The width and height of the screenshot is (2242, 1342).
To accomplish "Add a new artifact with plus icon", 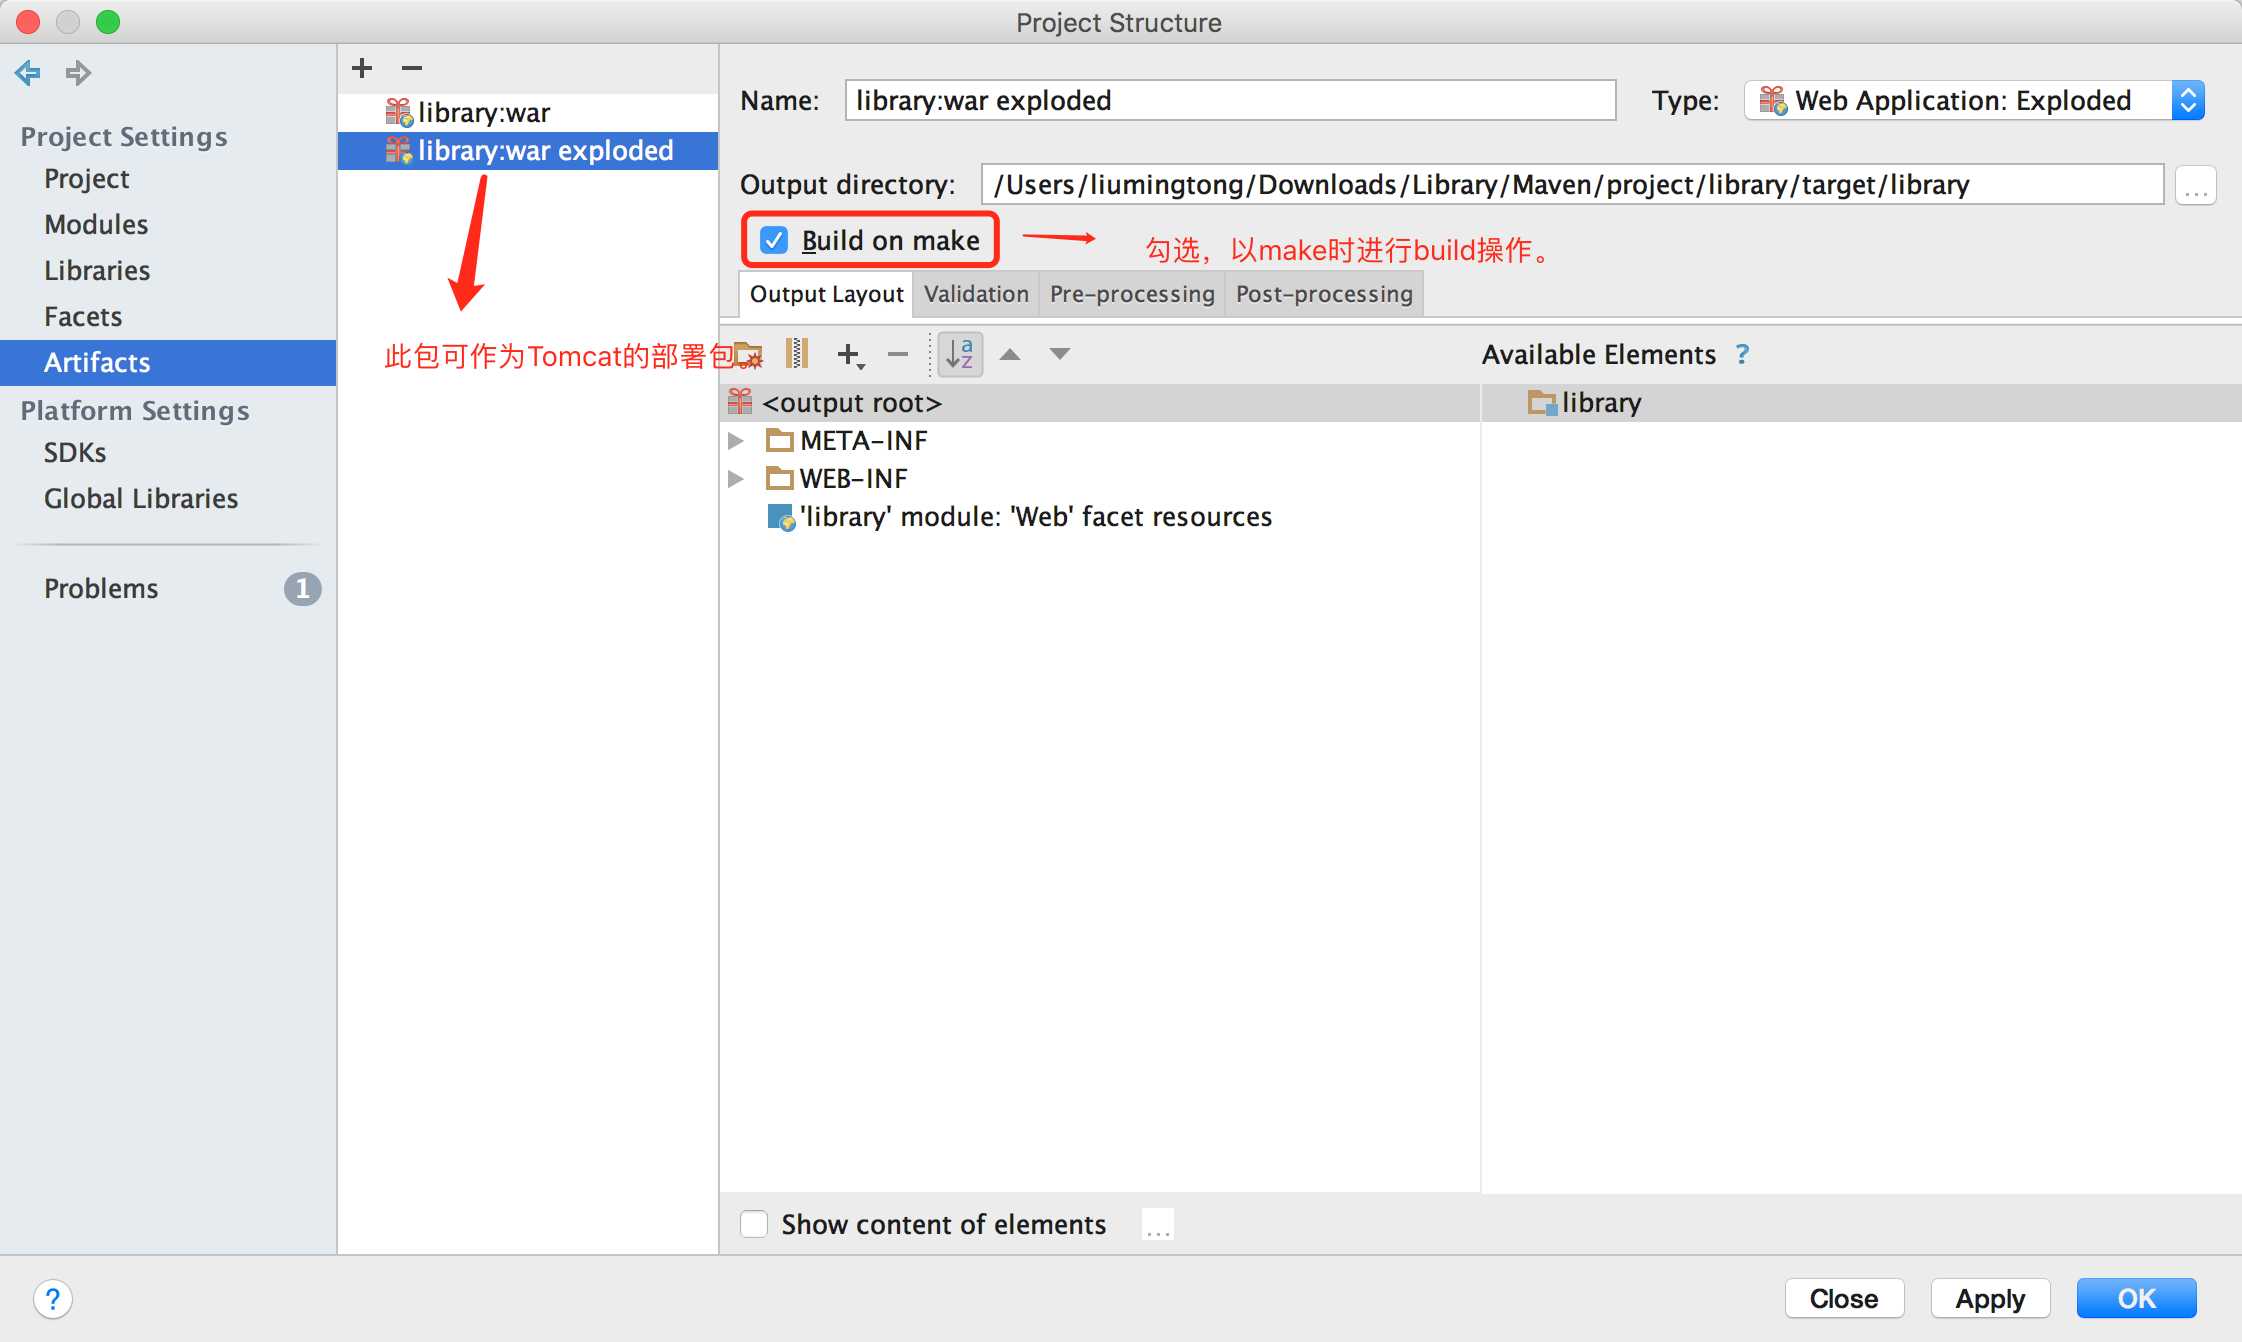I will 362,67.
